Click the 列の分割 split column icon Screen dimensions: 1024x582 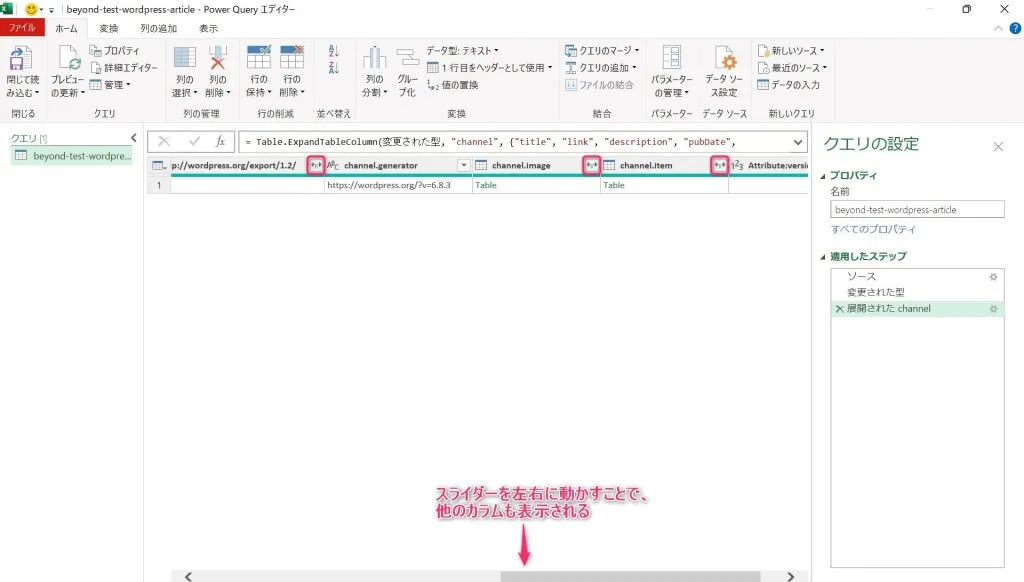[374, 59]
